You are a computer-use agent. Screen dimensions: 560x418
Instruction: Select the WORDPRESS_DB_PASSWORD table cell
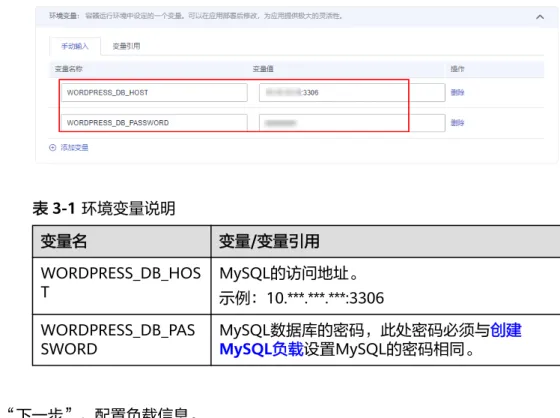pos(122,340)
